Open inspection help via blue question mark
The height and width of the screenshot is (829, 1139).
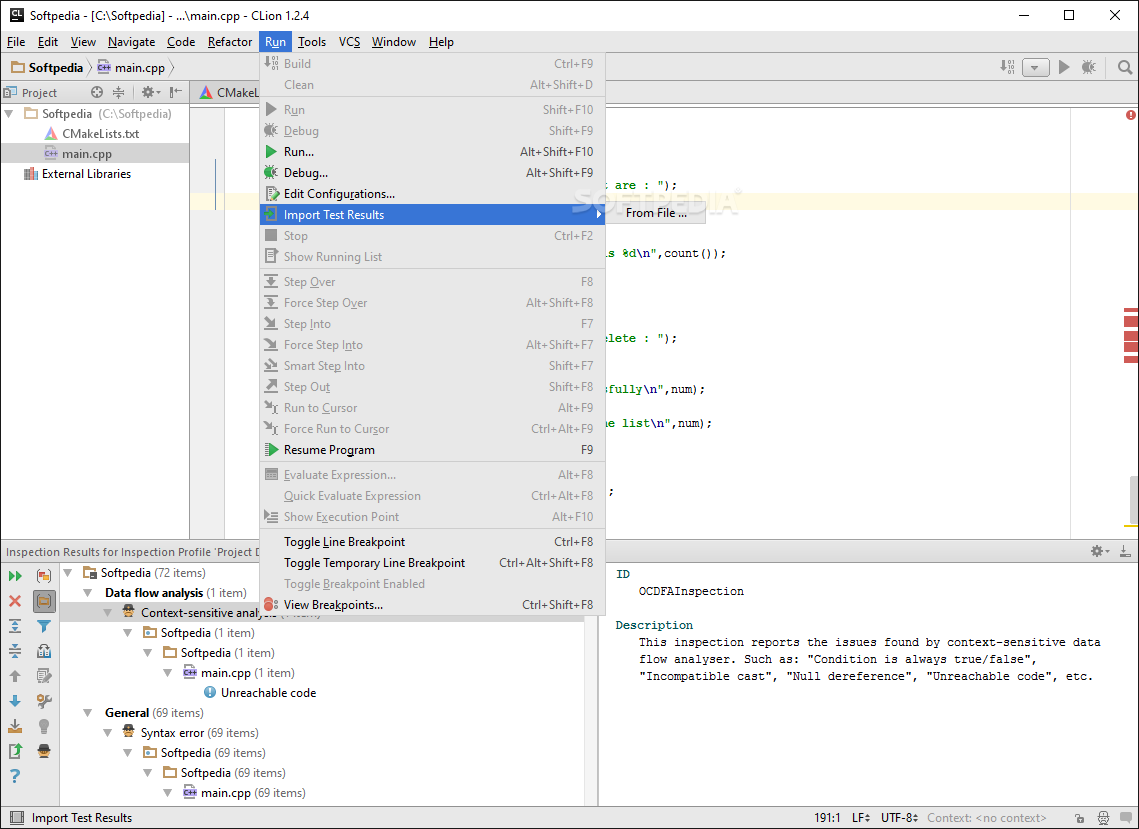(x=15, y=776)
